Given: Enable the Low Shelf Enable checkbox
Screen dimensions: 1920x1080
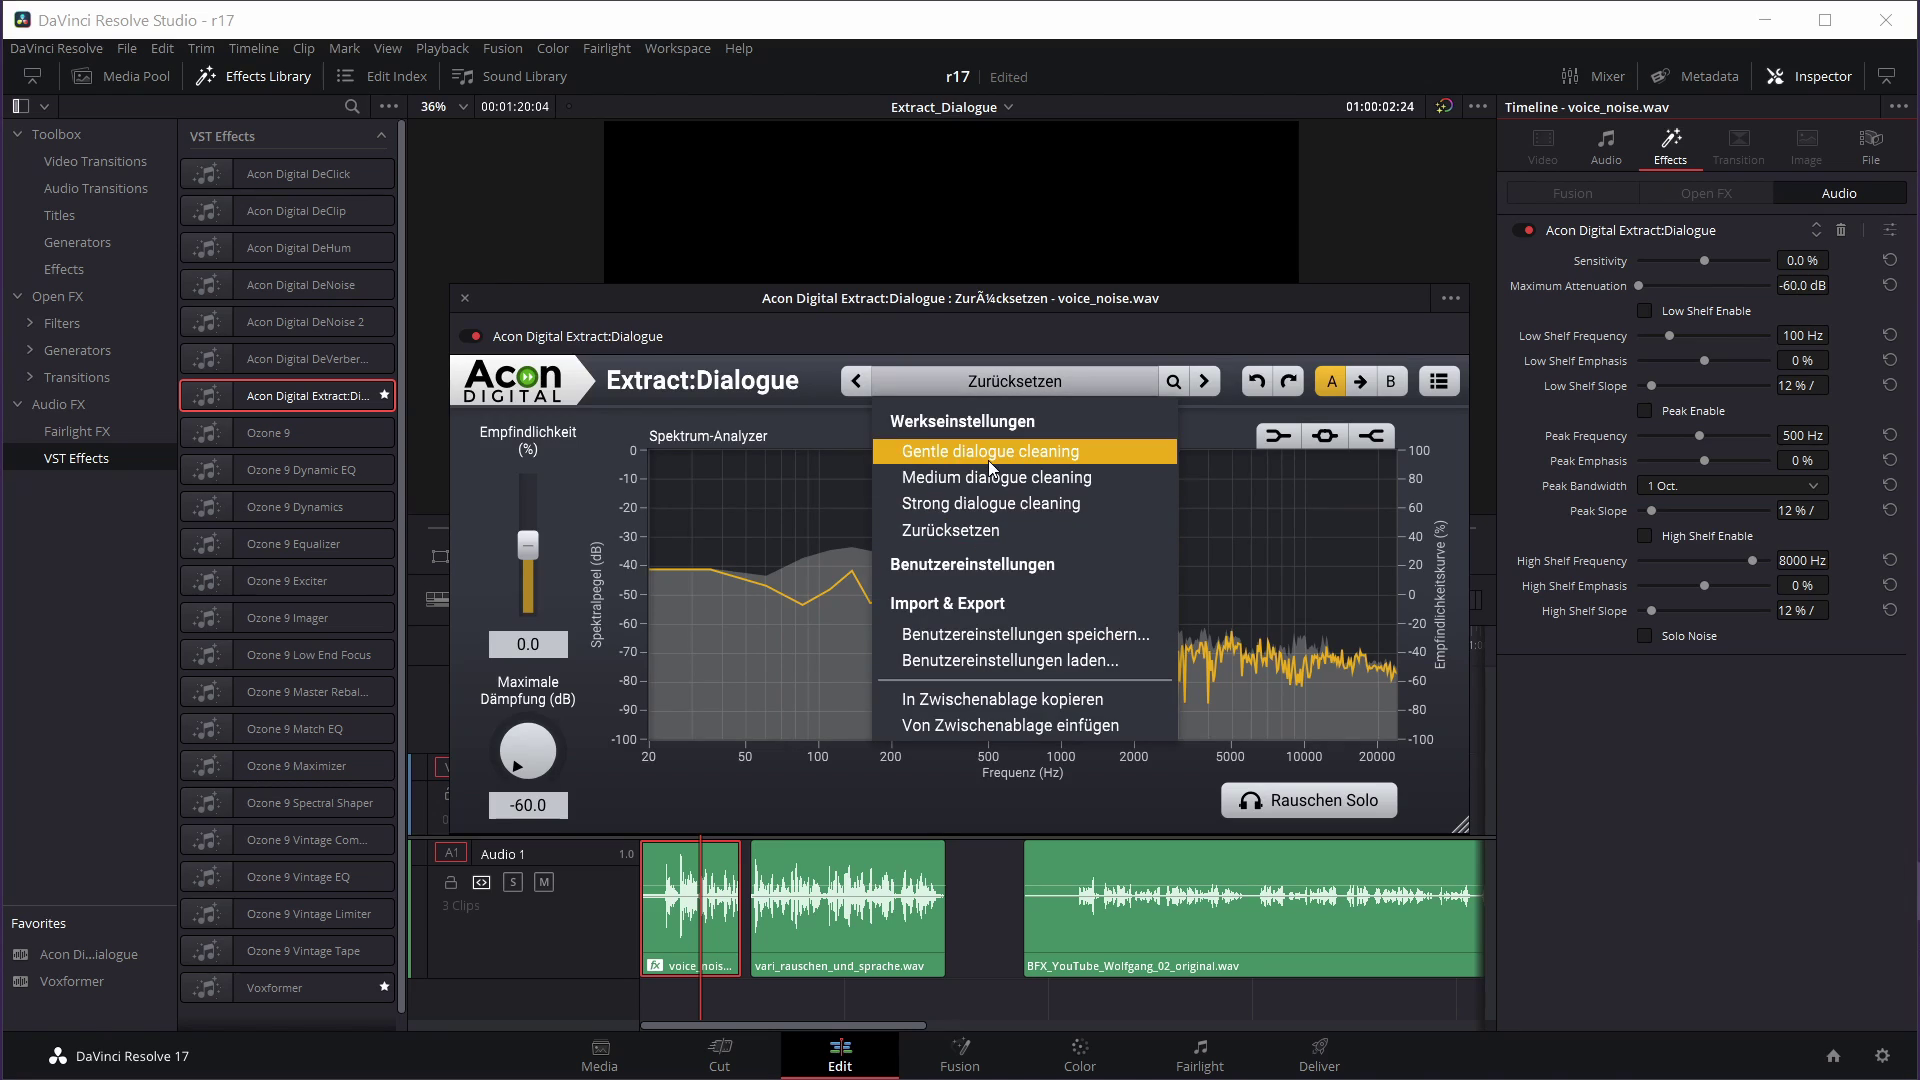Looking at the screenshot, I should [1644, 311].
